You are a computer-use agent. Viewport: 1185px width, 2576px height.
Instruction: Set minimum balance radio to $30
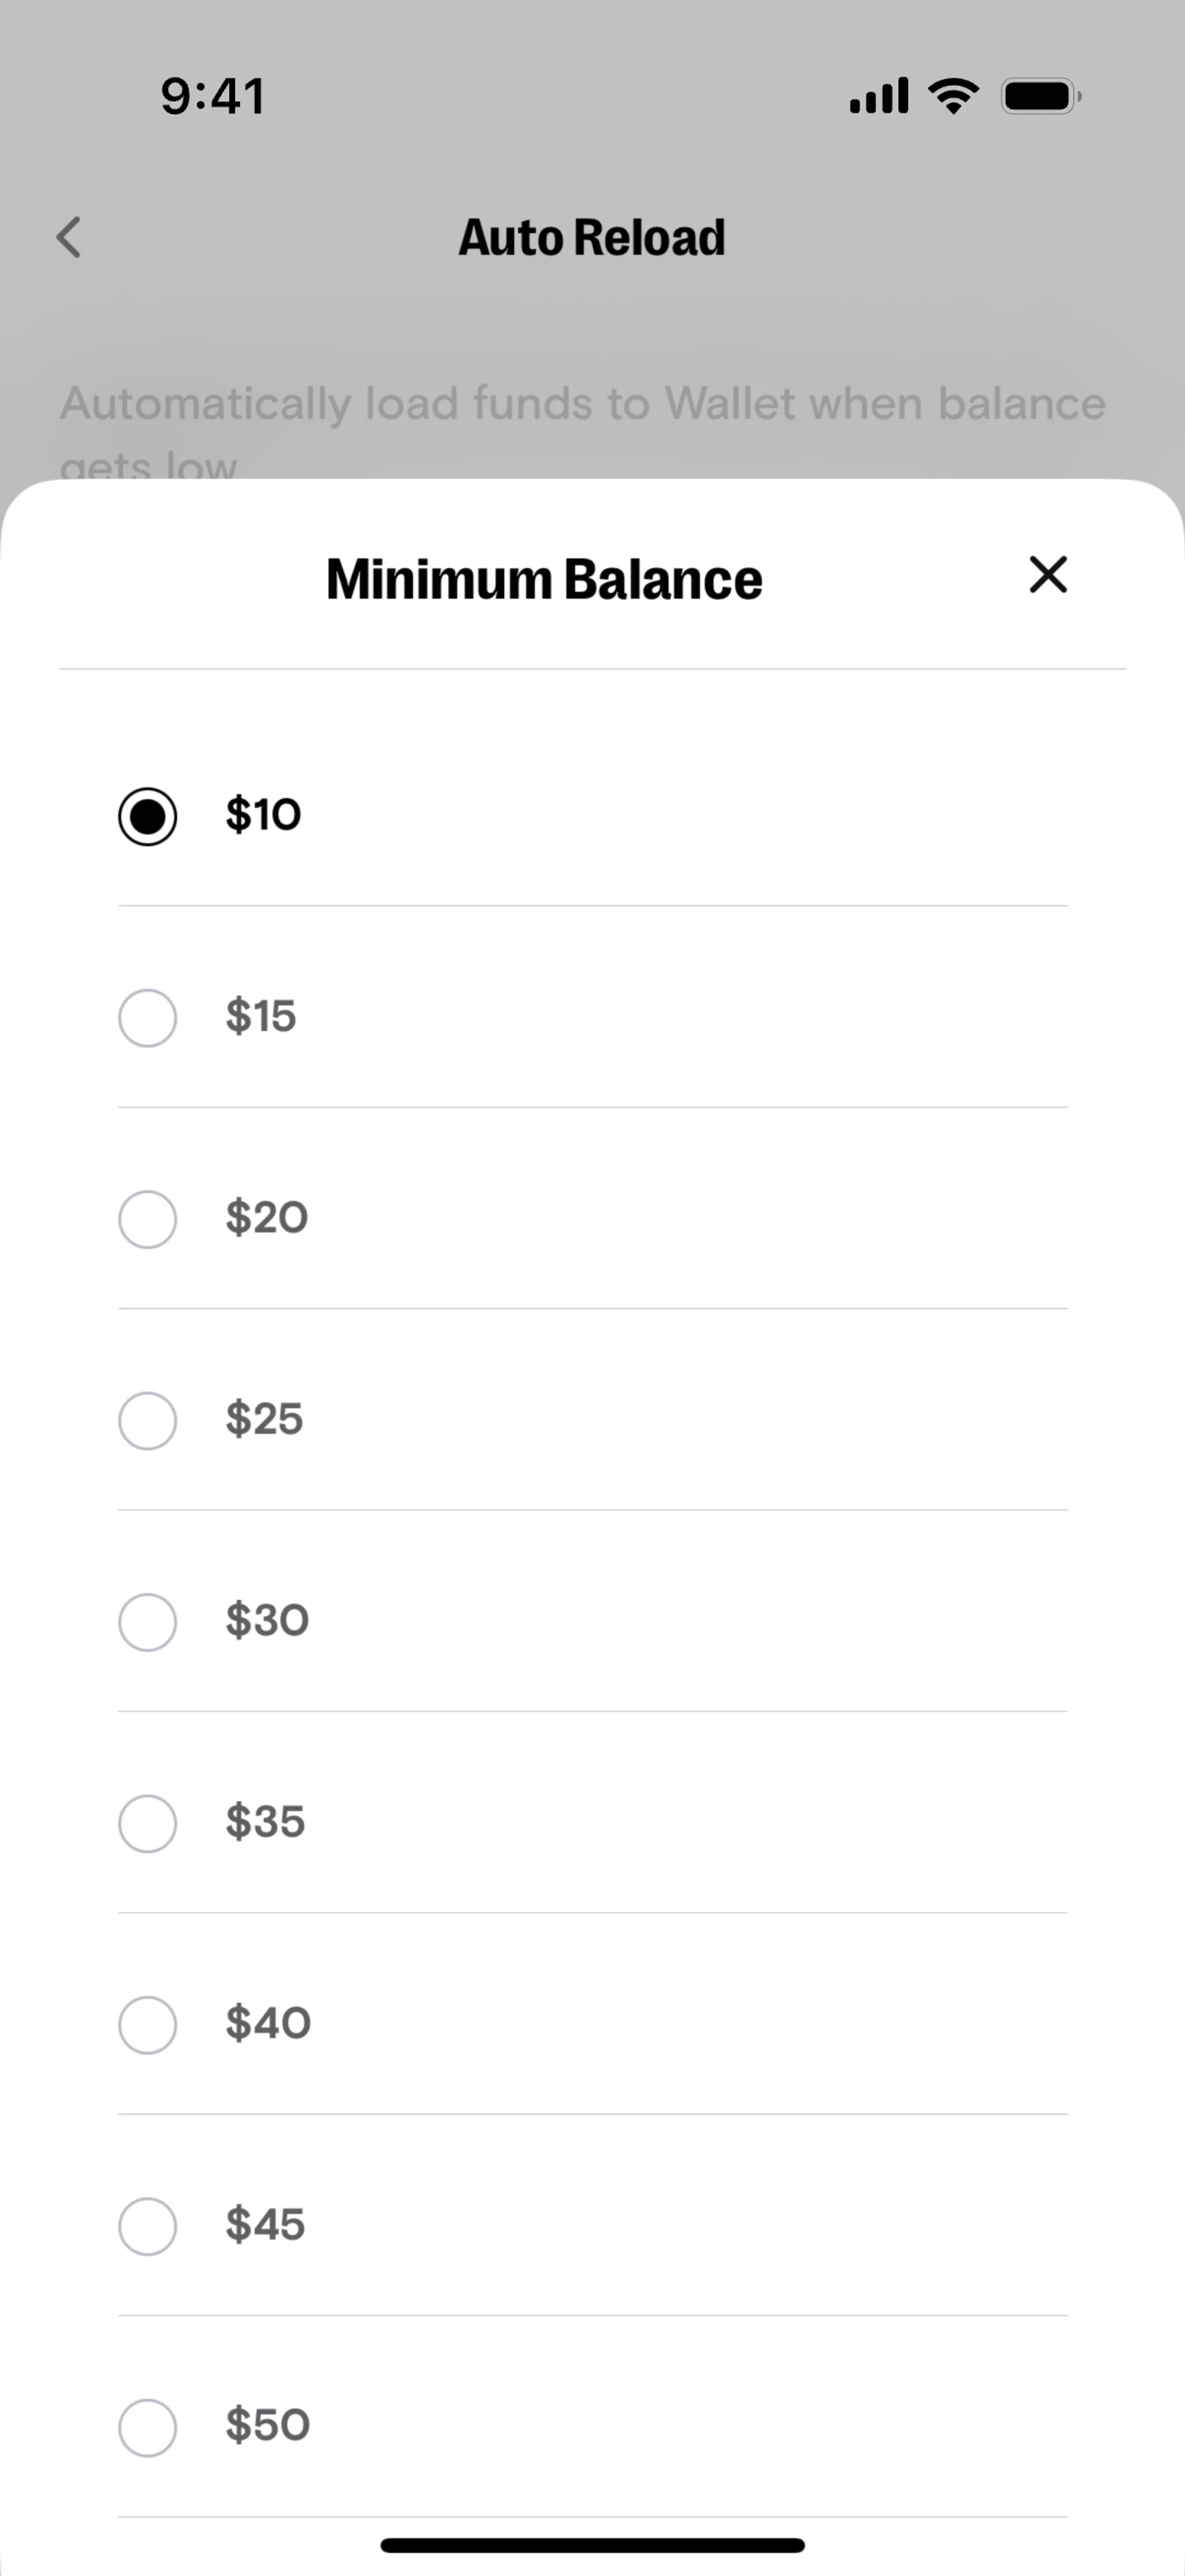click(148, 1622)
